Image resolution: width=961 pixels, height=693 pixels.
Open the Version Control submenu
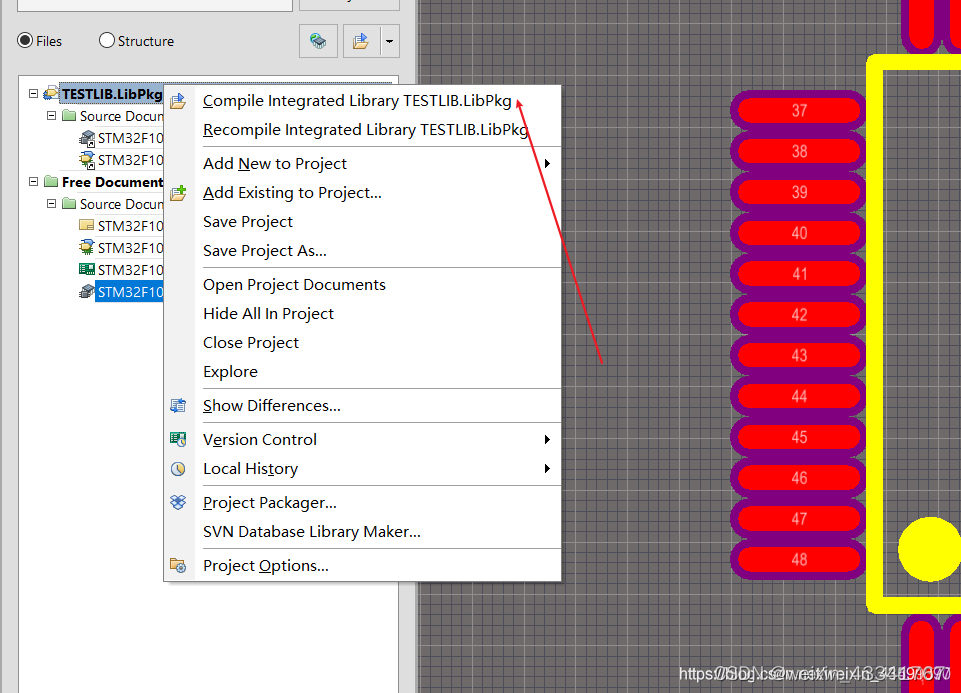click(363, 439)
